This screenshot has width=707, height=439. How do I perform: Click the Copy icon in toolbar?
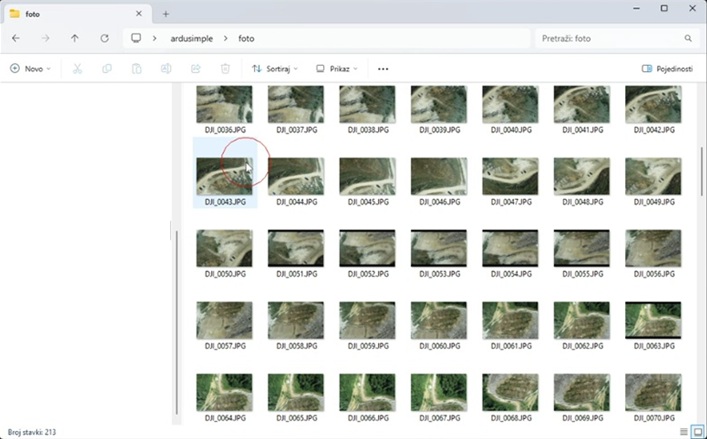pos(107,69)
